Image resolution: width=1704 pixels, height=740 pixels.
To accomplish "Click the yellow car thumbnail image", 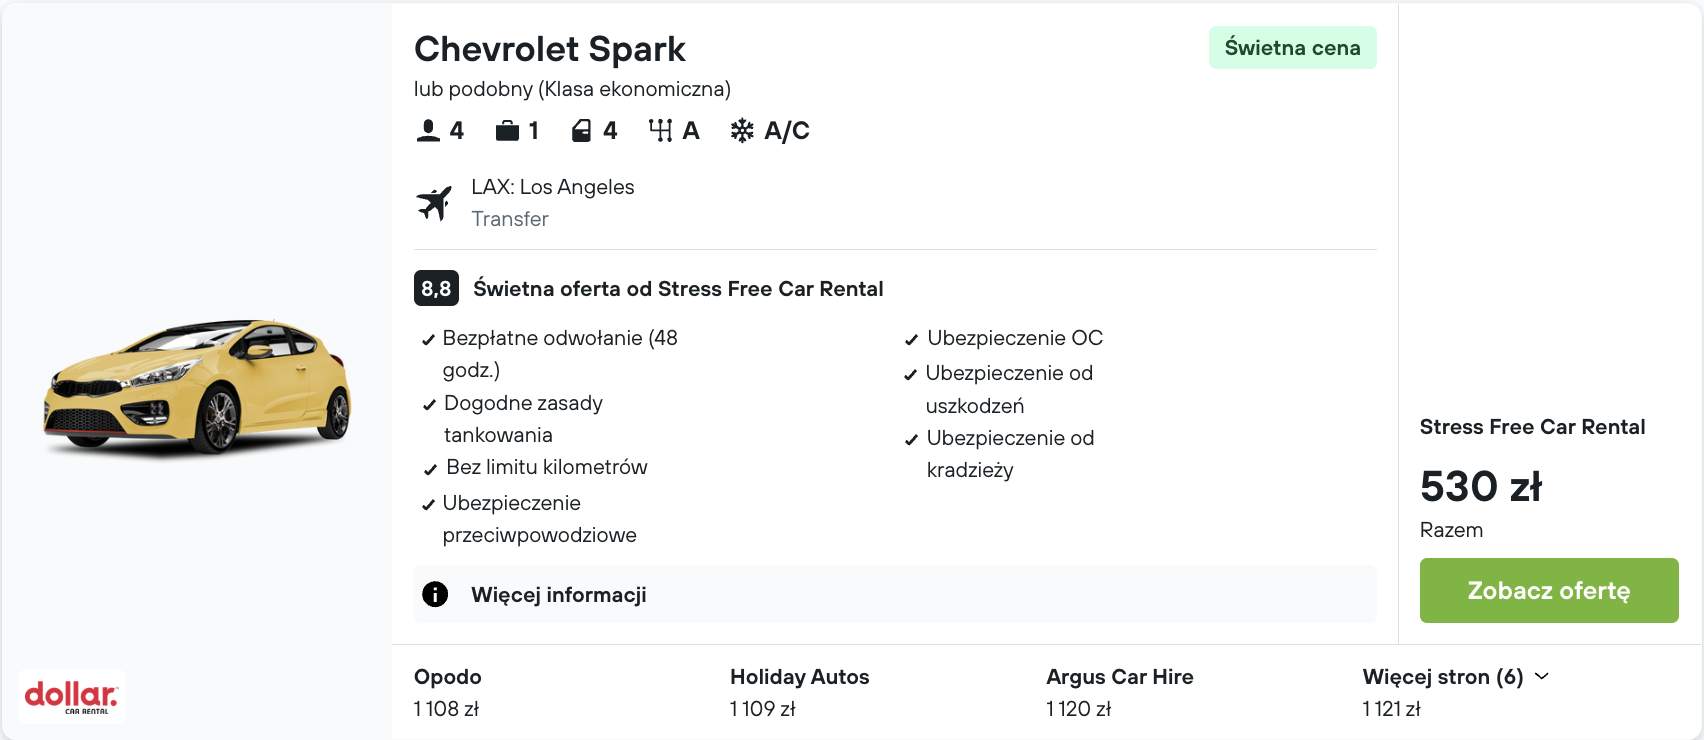I will click(x=197, y=387).
